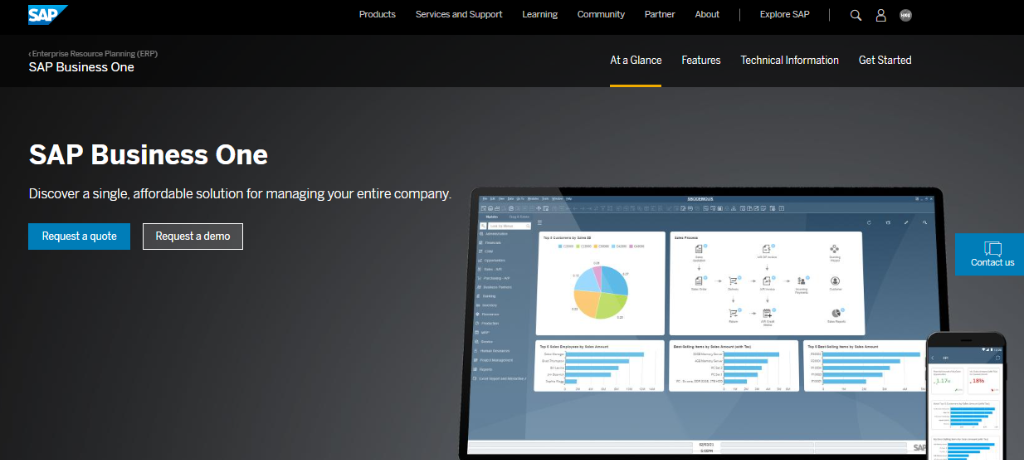The height and width of the screenshot is (460, 1024).
Task: Click the laptop dashboard product image
Action: [702, 323]
